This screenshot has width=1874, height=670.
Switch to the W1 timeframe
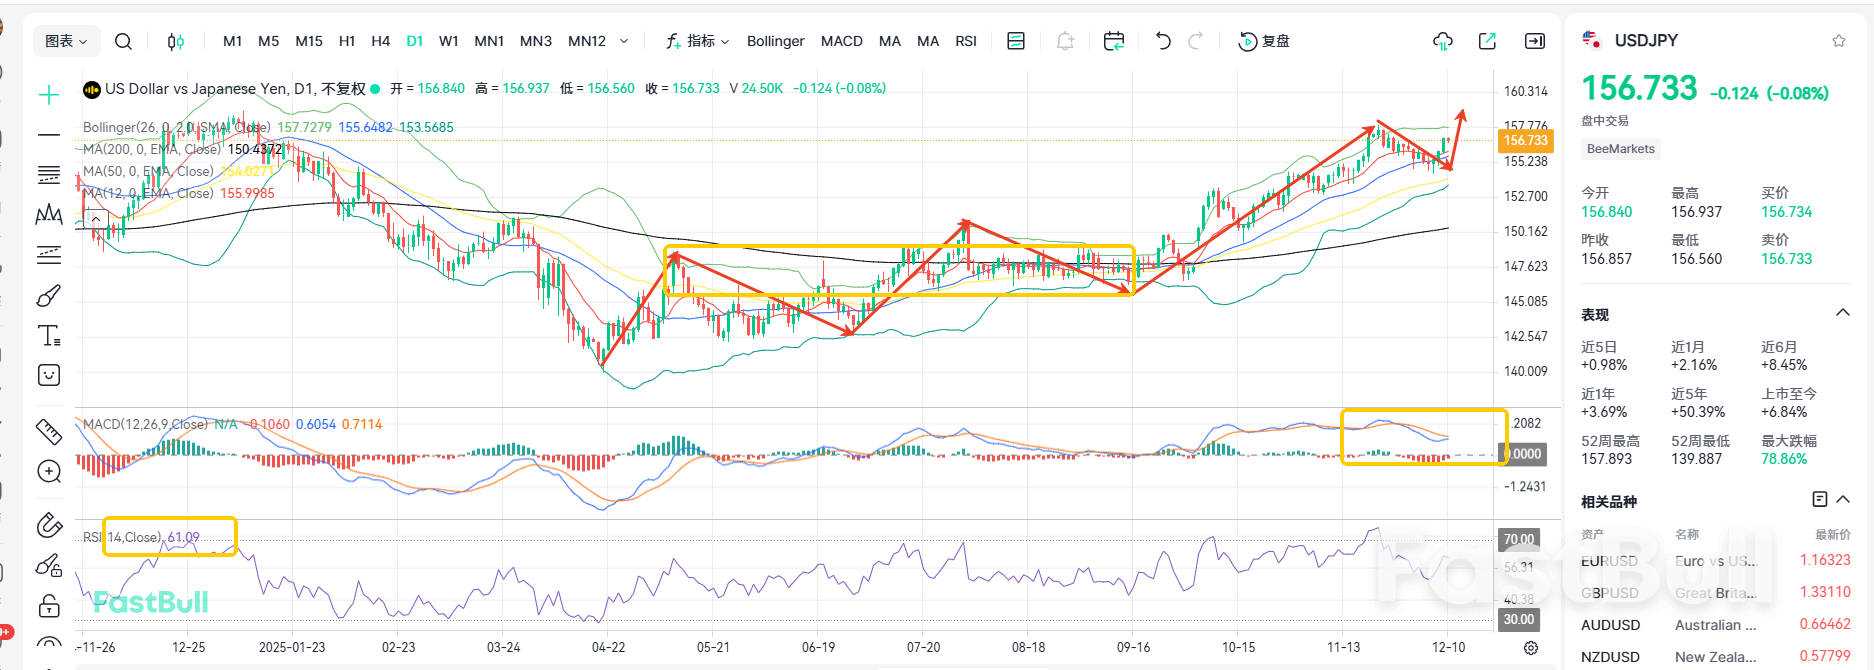click(x=448, y=41)
